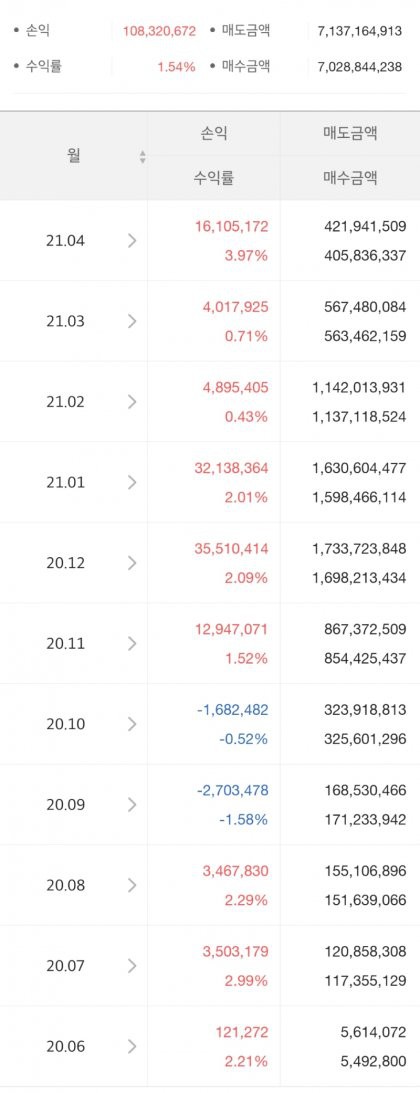Open details chevron for 21.01
The width and height of the screenshot is (420, 1093).
[132, 482]
